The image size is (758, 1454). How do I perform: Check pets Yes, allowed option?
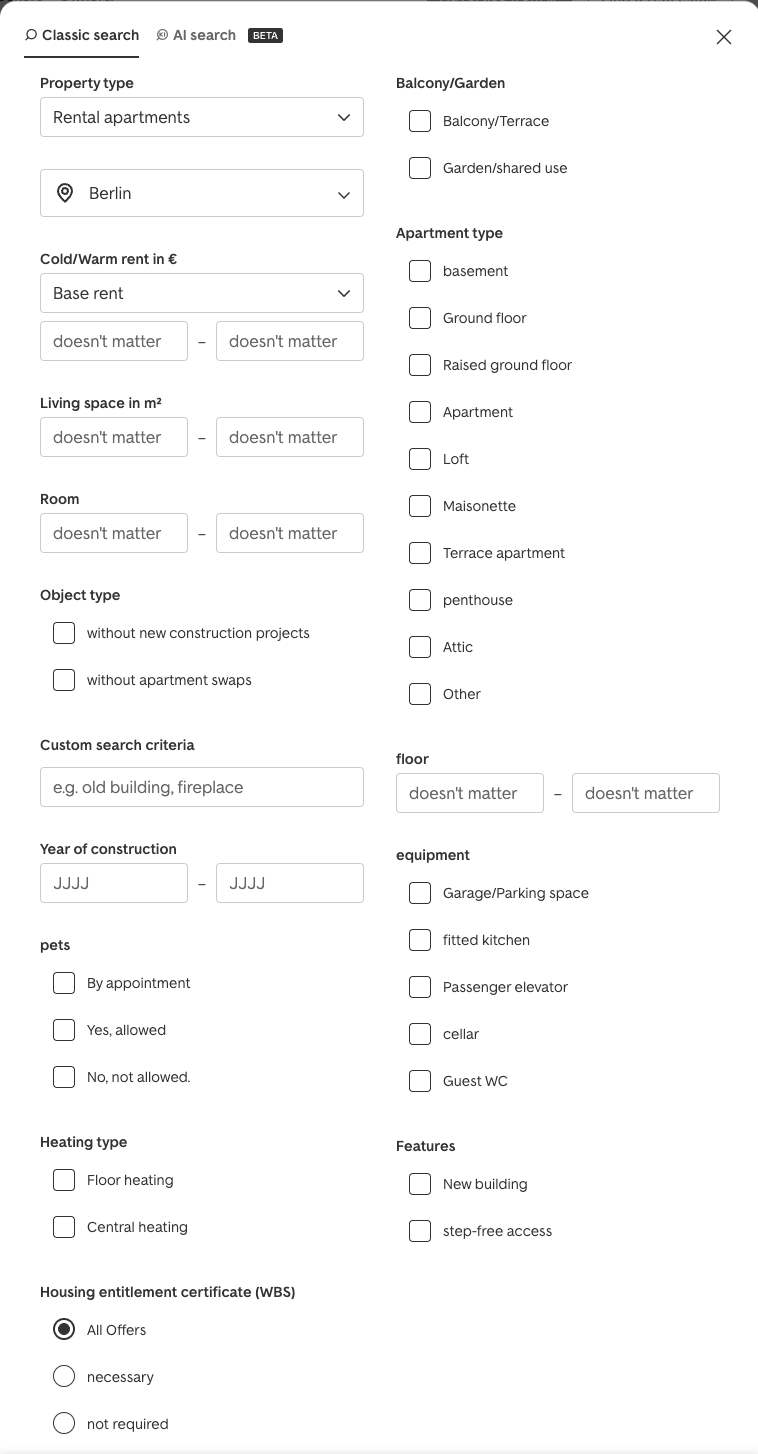pos(64,1030)
